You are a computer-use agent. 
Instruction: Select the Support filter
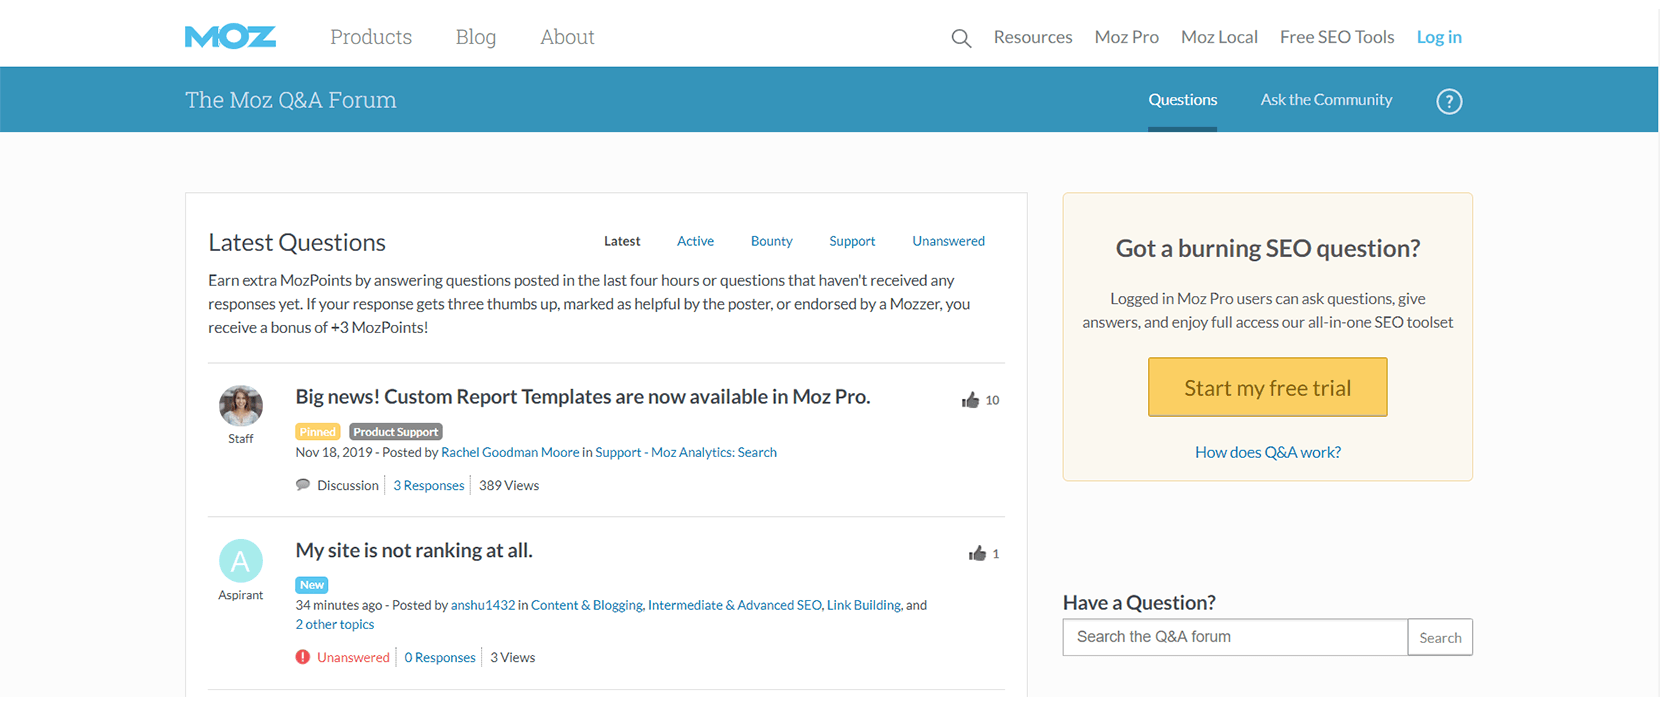[x=852, y=241]
